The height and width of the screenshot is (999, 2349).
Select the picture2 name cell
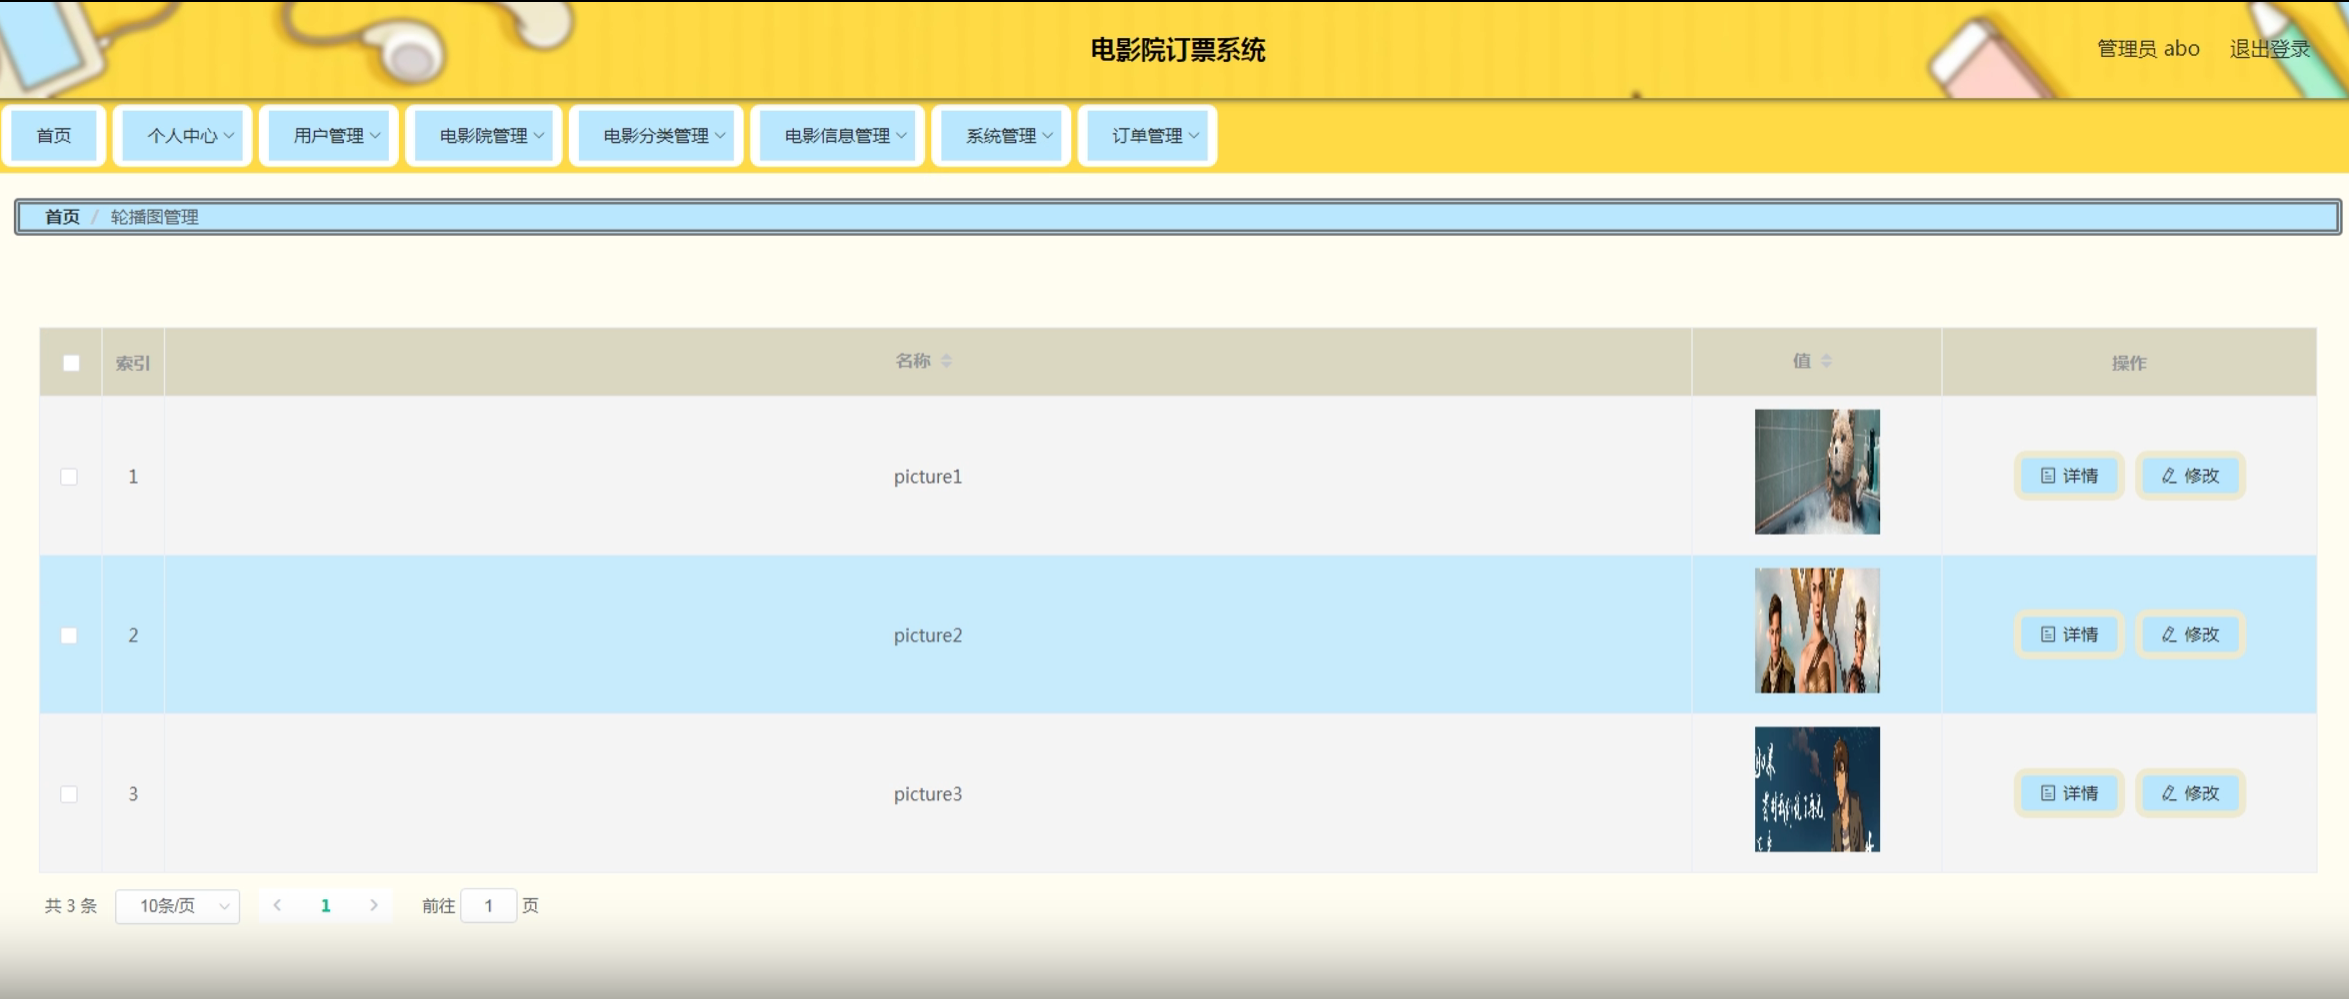point(928,636)
